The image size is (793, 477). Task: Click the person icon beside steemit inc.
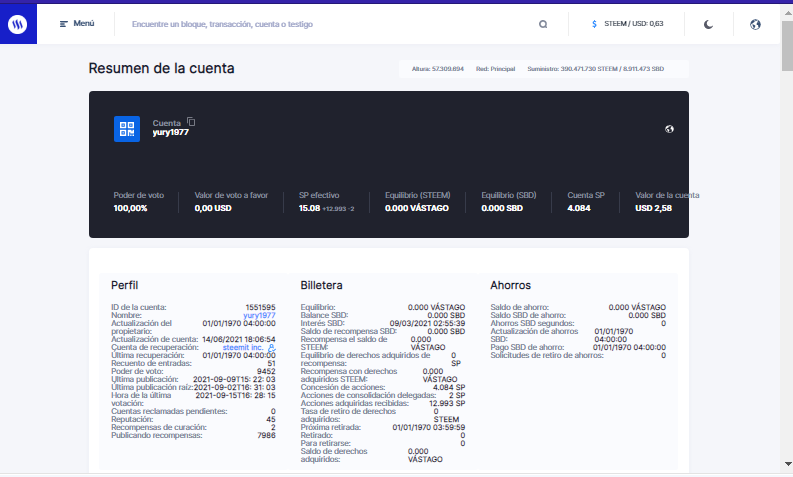click(x=272, y=348)
